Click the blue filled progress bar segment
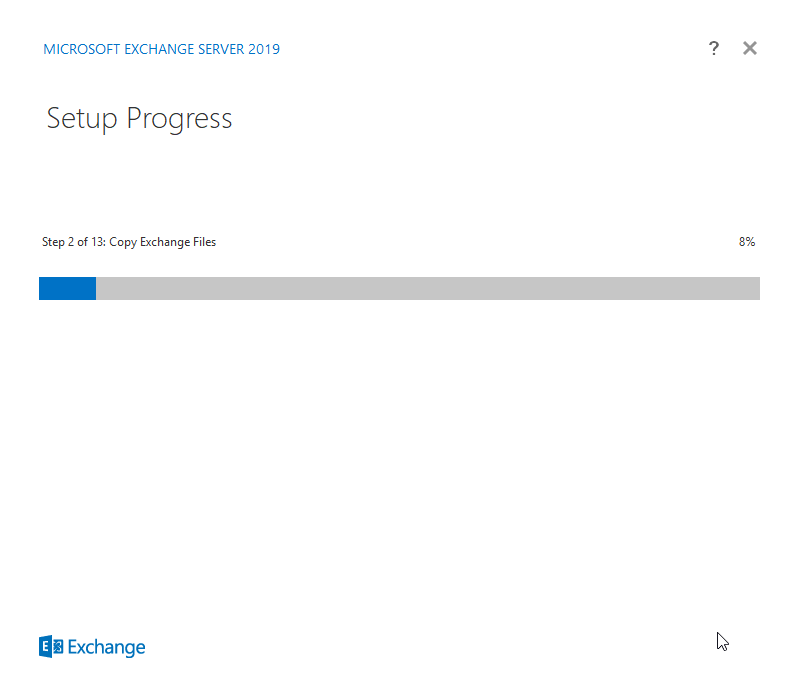This screenshot has width=797, height=697. coord(68,288)
